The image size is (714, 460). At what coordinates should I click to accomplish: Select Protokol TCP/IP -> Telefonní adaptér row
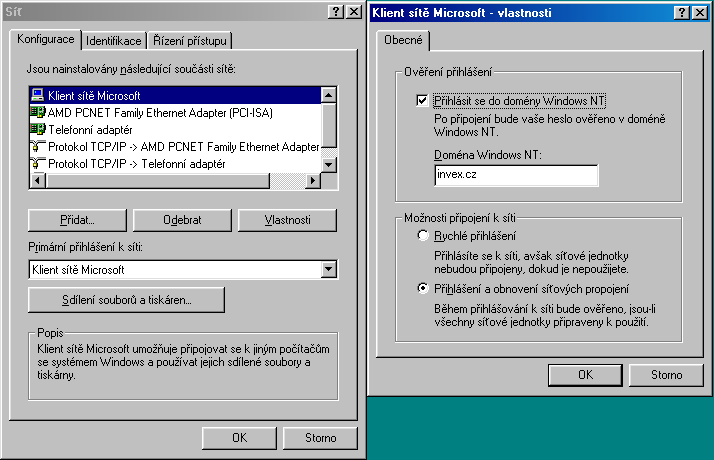point(175,164)
